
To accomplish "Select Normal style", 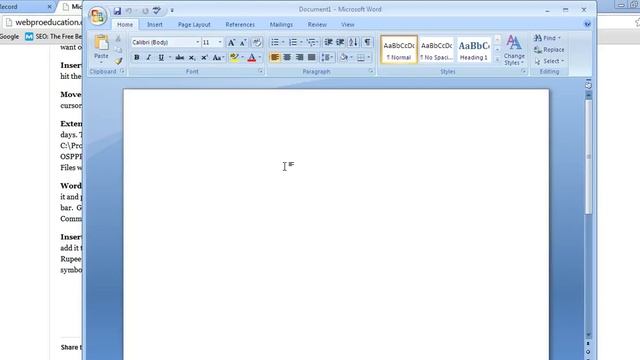I will click(399, 49).
